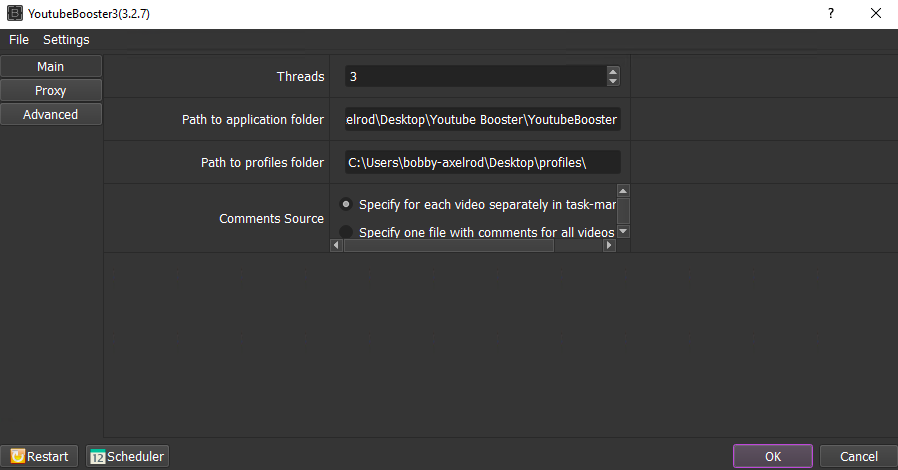Screen dimensions: 898x470
Task: Click Comments Source scroll right arrow
Action: pyautogui.click(x=609, y=245)
